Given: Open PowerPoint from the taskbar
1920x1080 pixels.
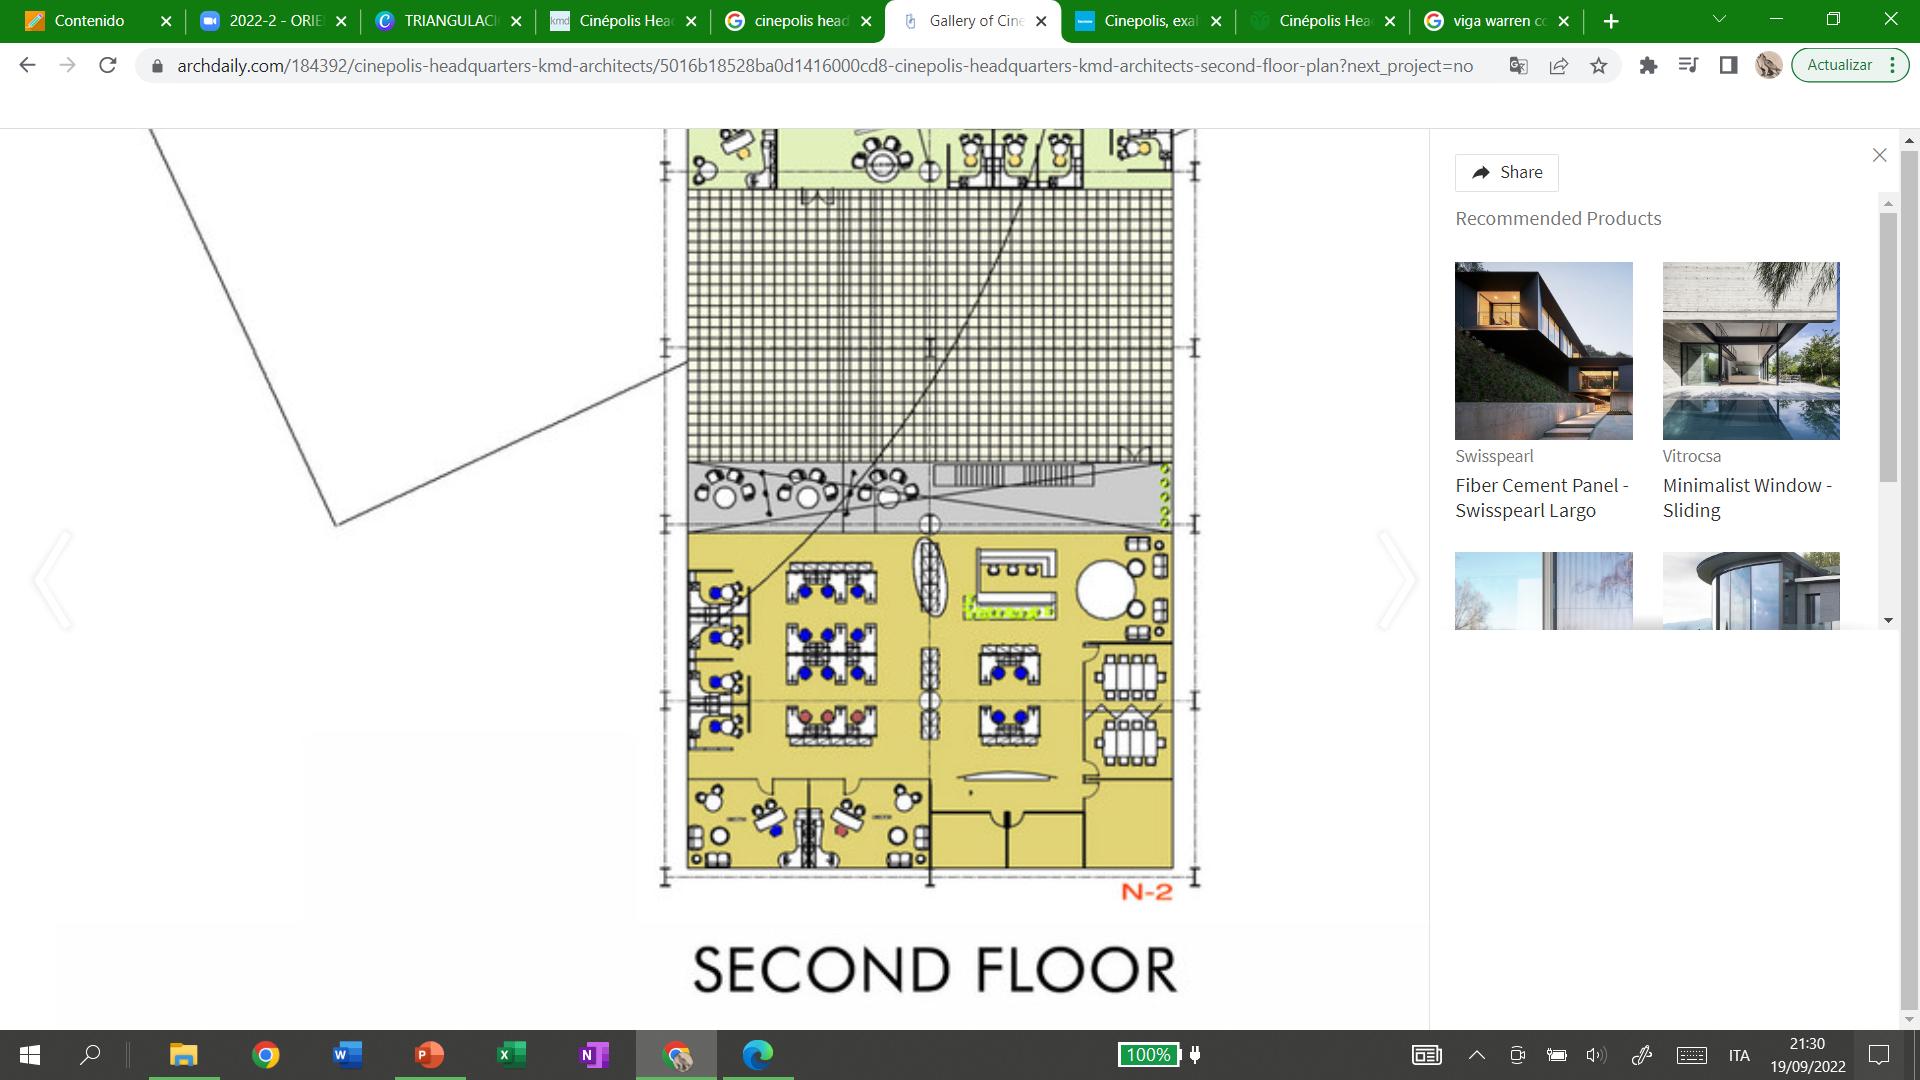Looking at the screenshot, I should (429, 1054).
